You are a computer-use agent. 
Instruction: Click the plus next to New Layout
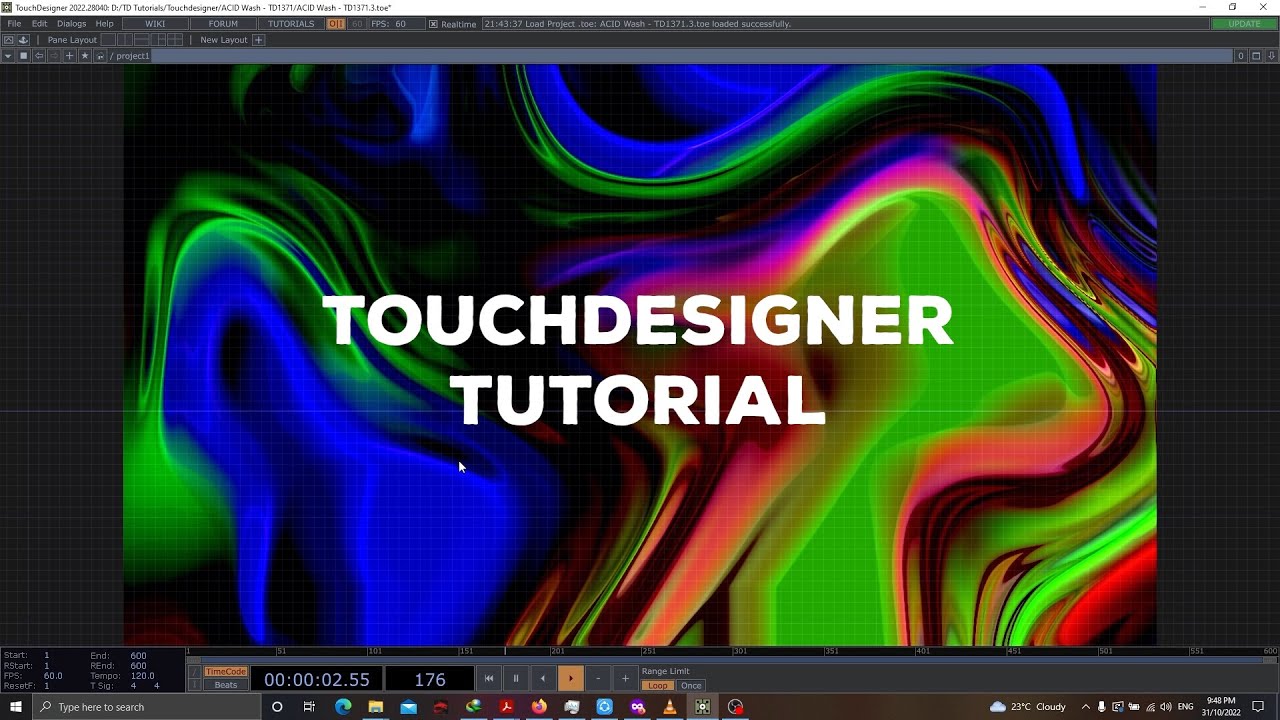click(x=258, y=40)
